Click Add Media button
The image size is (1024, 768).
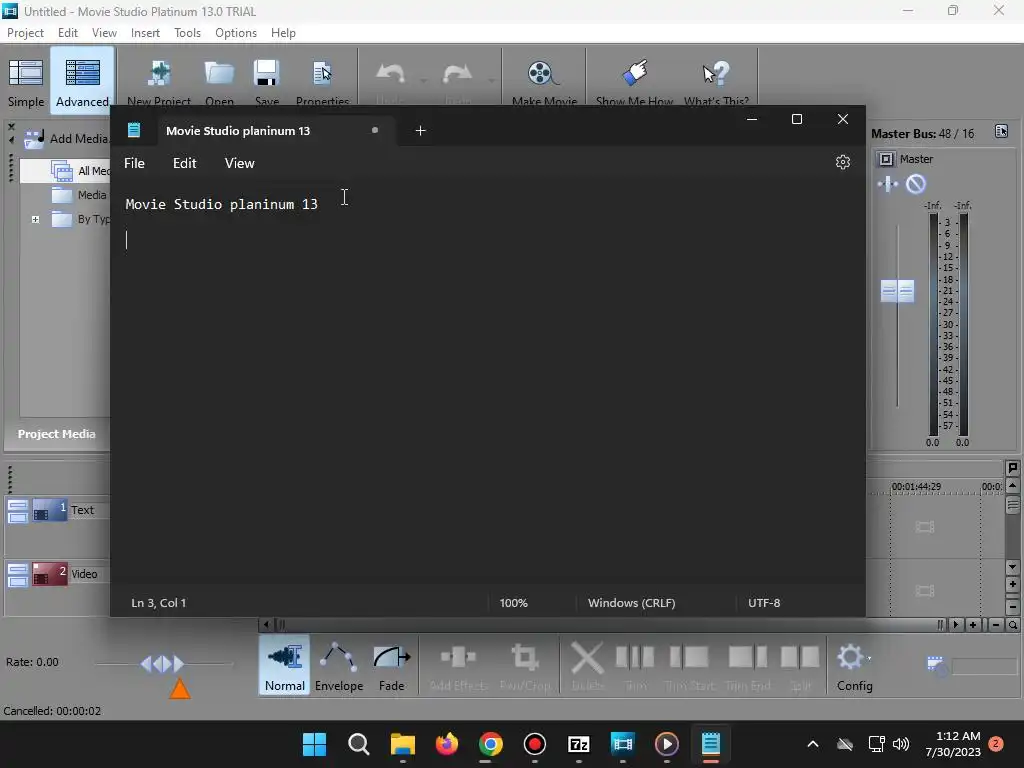(x=67, y=138)
